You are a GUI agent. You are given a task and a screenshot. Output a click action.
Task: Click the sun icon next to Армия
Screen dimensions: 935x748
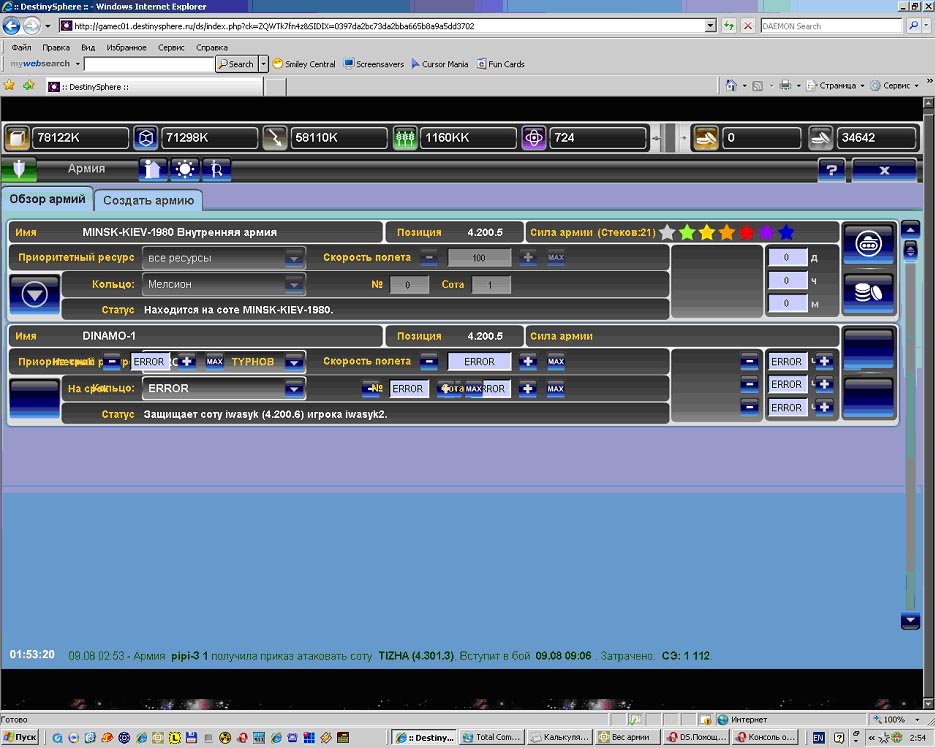point(185,170)
